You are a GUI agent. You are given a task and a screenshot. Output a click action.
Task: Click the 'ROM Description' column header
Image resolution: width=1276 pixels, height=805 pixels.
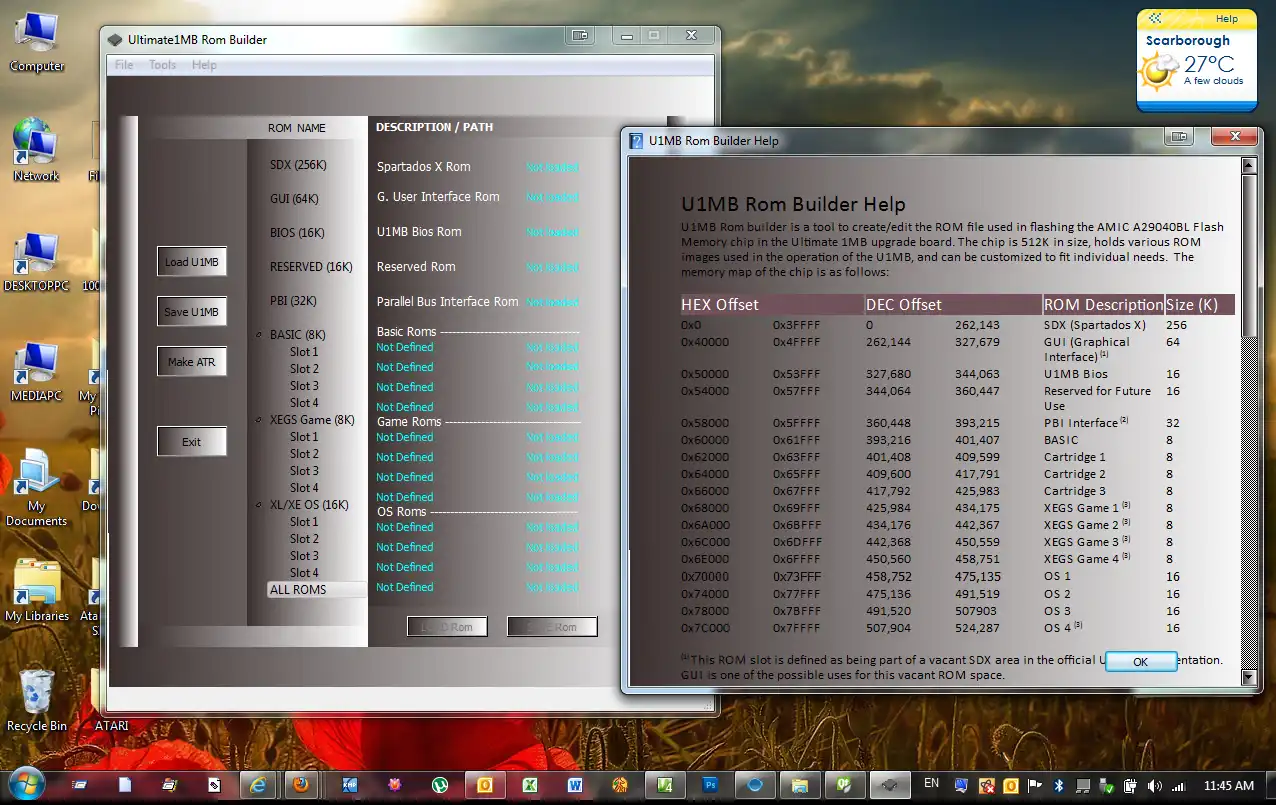[x=1103, y=304]
